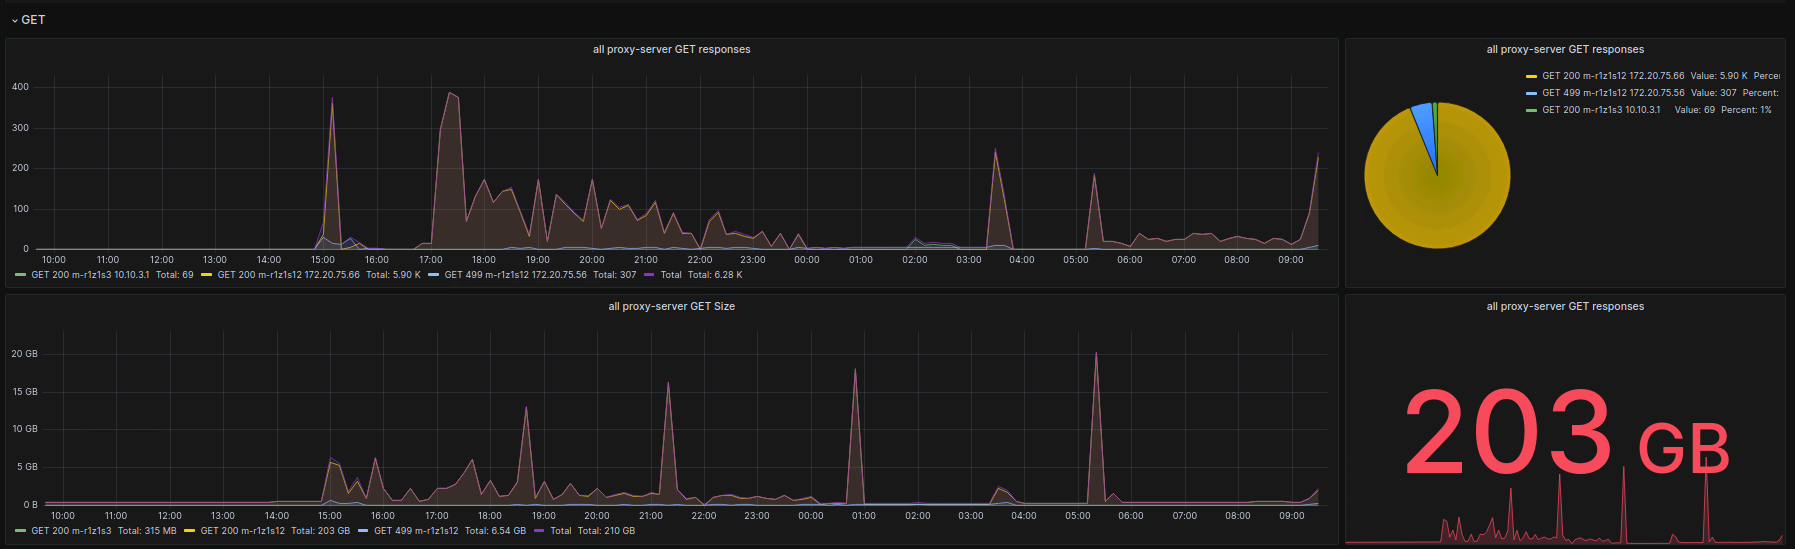Toggle GET 499 172.20.75.56 series in responses legend

point(515,275)
